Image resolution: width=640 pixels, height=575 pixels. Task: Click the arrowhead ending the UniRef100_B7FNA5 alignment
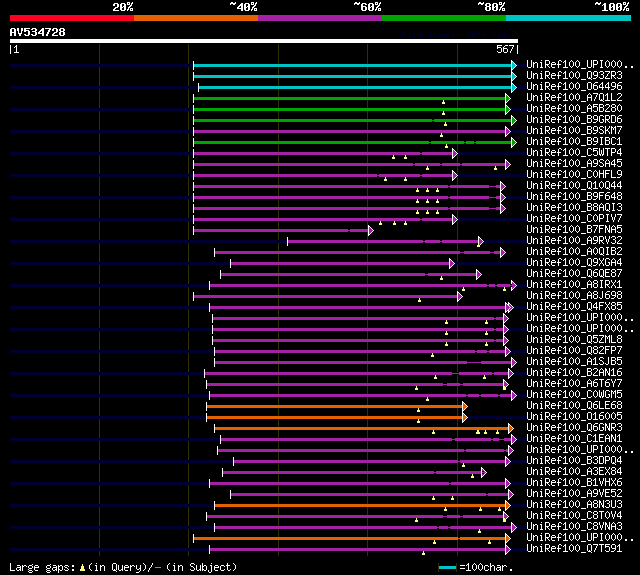[x=371, y=231]
